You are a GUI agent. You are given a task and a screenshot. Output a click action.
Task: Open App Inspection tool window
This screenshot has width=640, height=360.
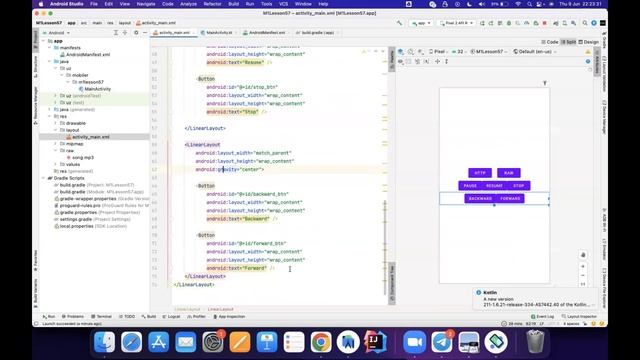point(229,317)
